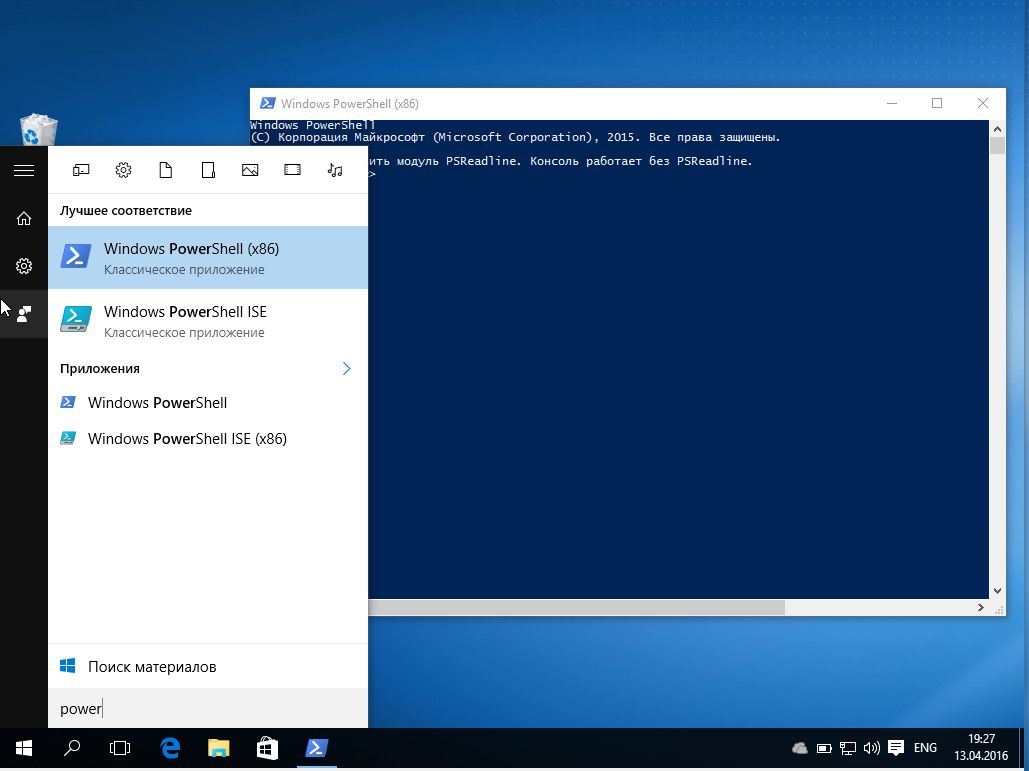Screen dimensions: 1029x771
Task: Open Action Center notifications icon
Action: [x=896, y=748]
